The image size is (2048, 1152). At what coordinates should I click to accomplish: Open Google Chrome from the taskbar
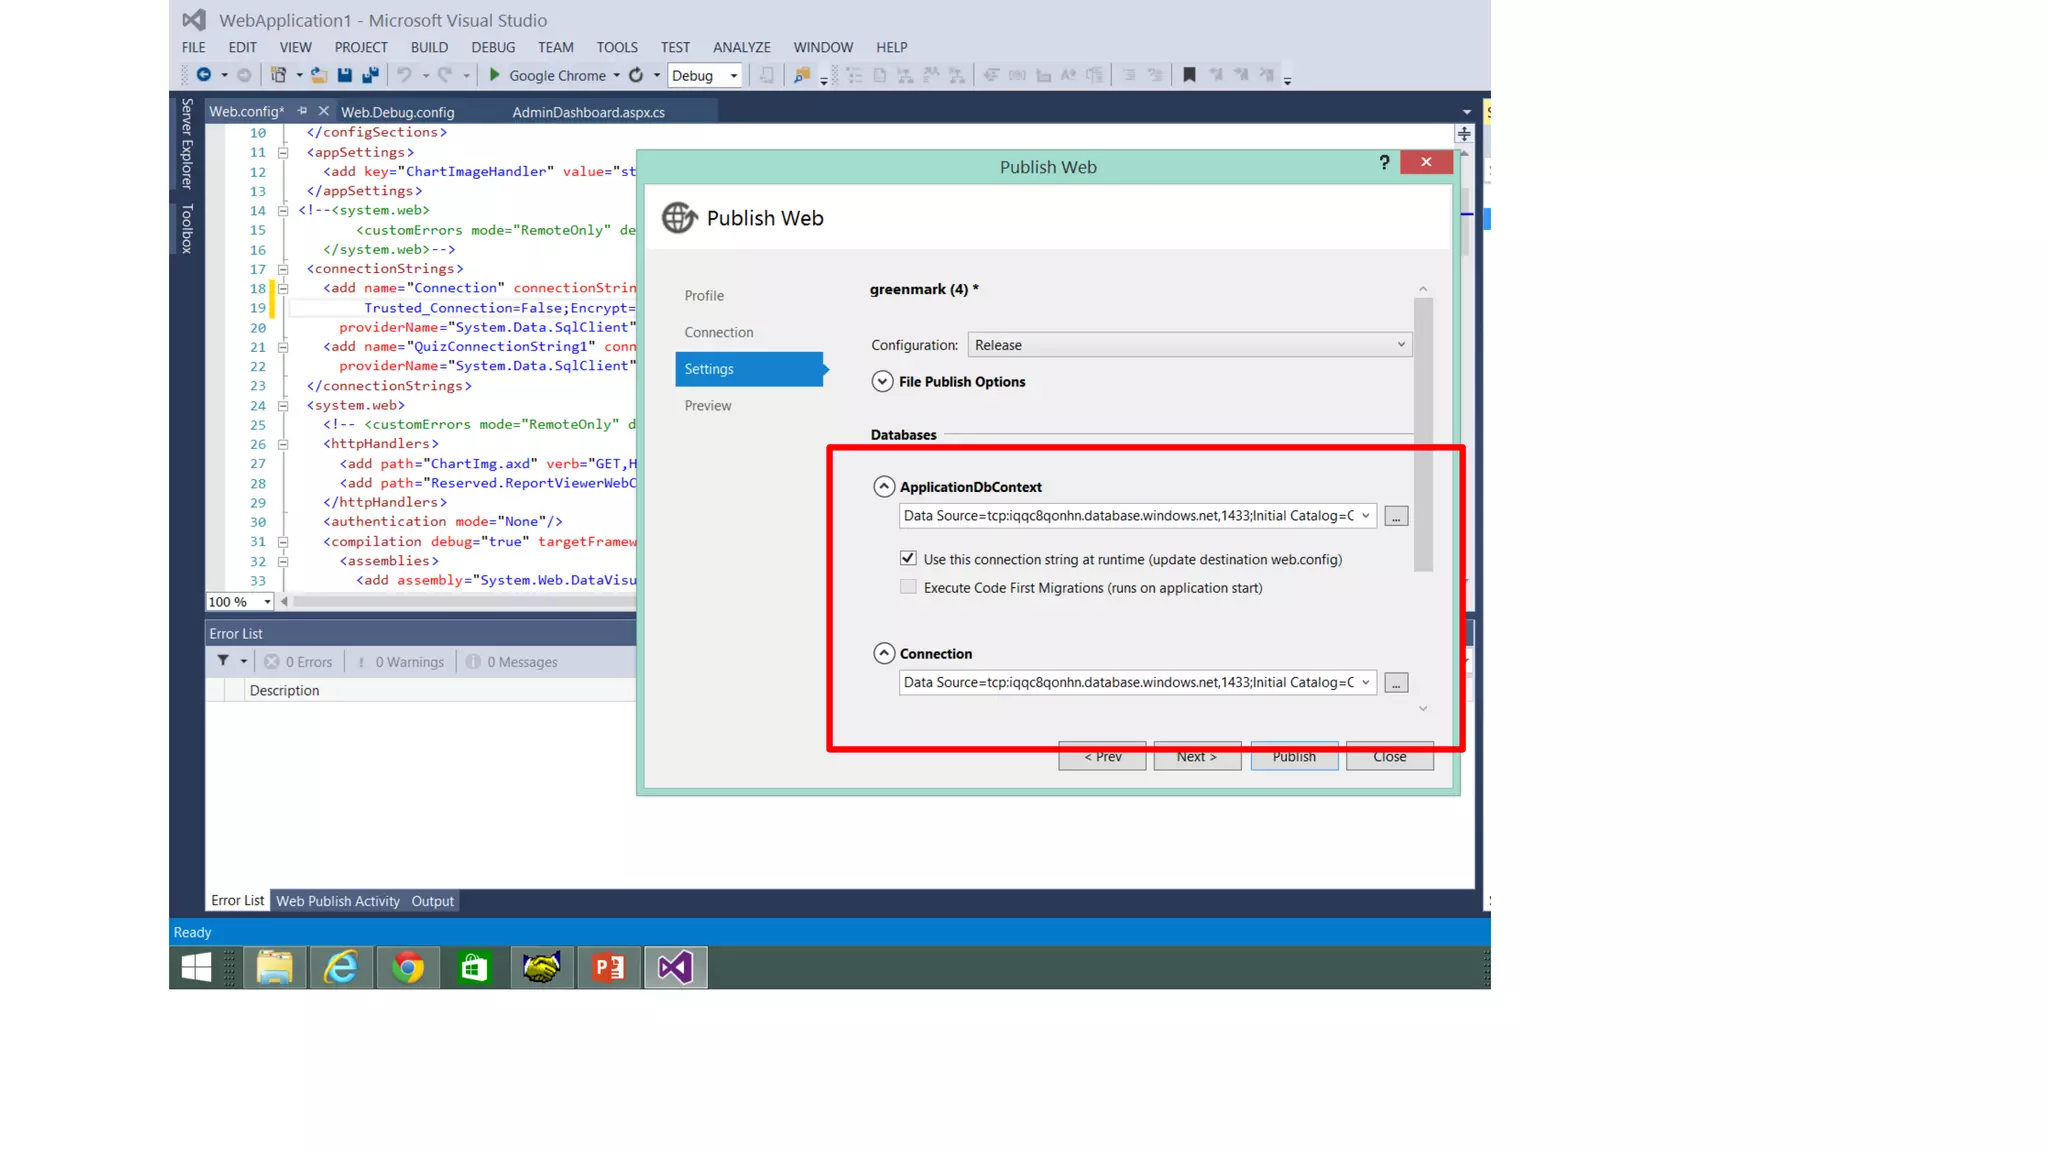click(x=408, y=967)
